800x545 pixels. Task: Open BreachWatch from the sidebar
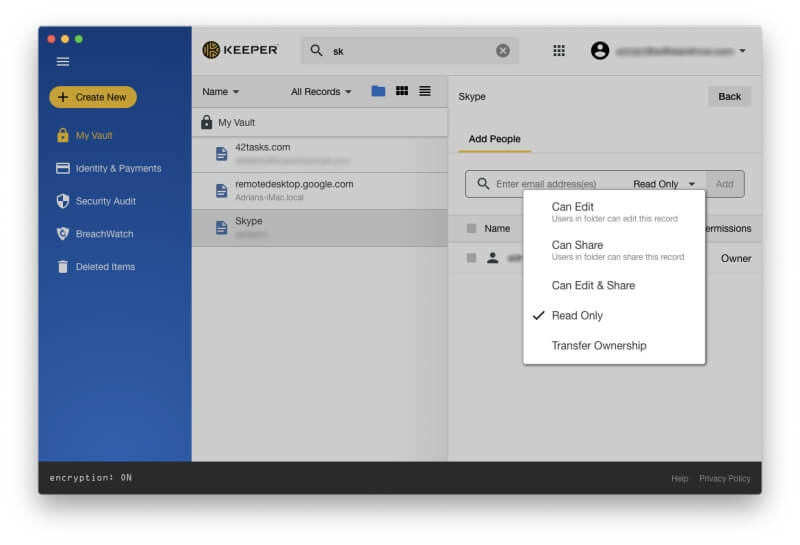(x=95, y=234)
